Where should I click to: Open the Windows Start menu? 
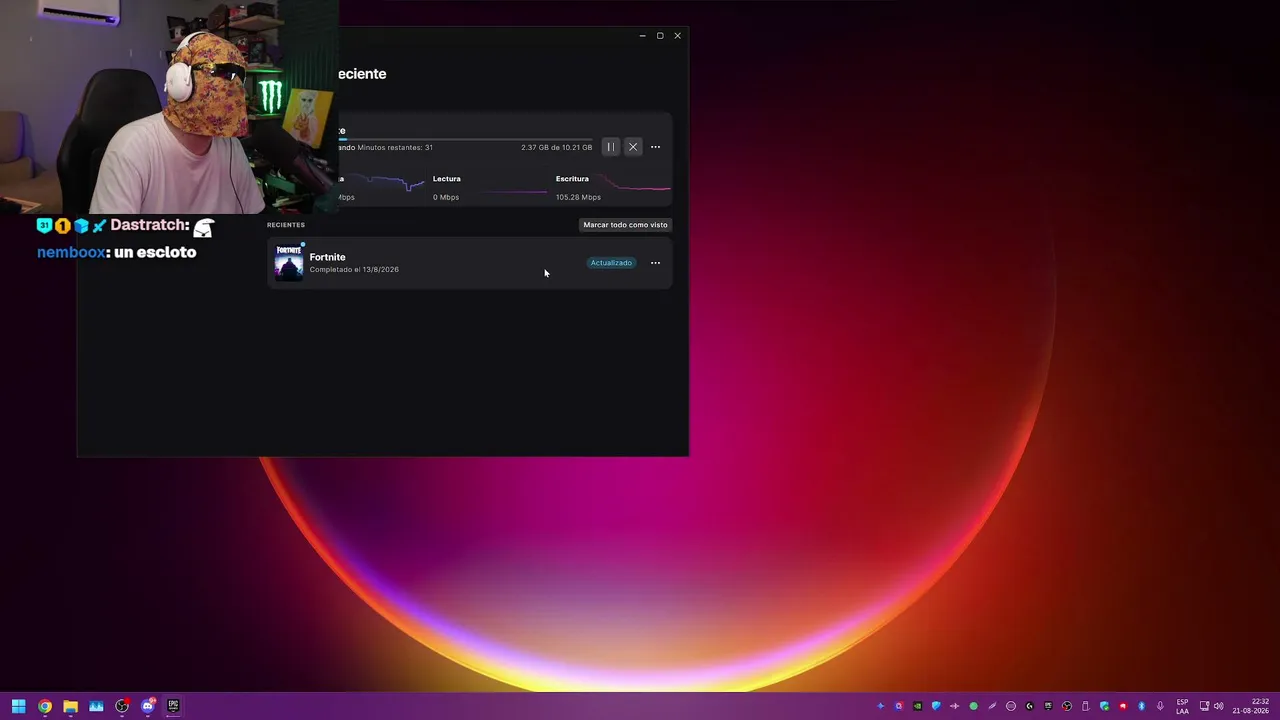(x=18, y=706)
